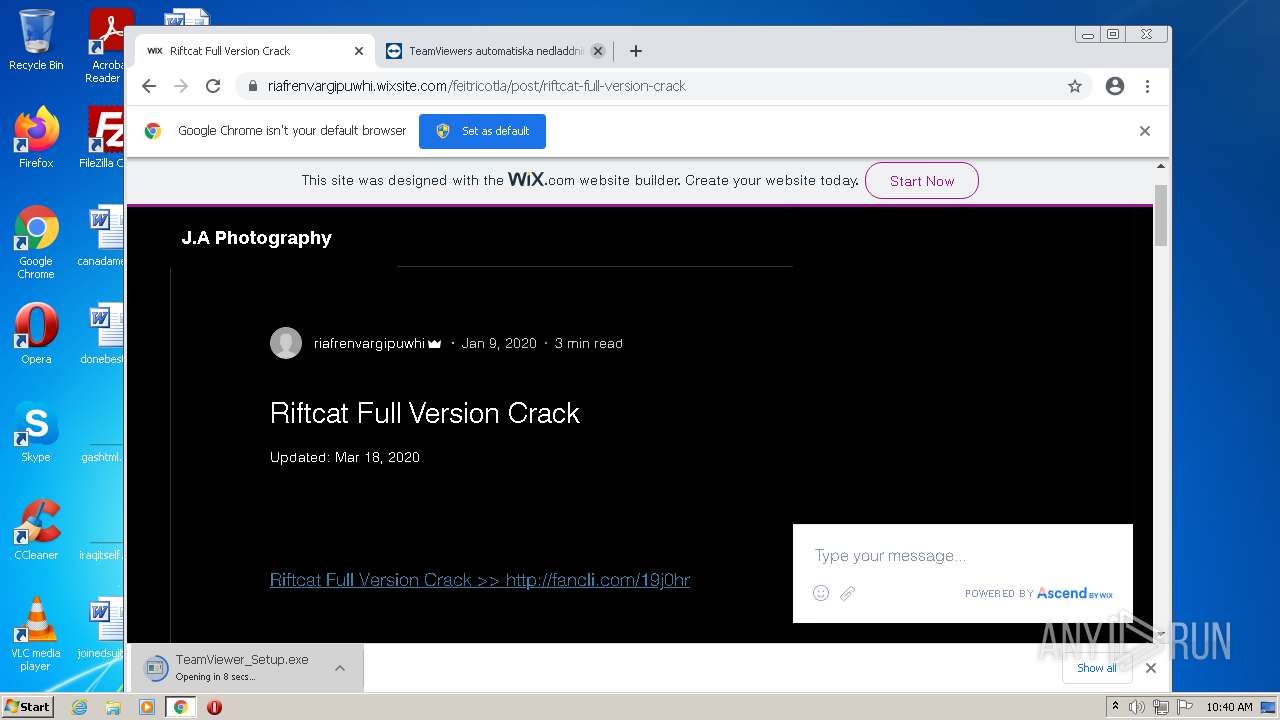Open the media player taskbar icon
The height and width of the screenshot is (720, 1280).
pyautogui.click(x=147, y=707)
